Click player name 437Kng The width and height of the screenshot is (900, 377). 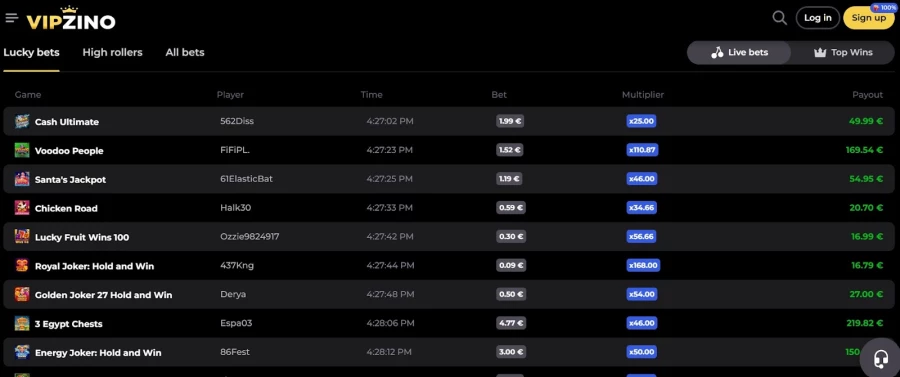point(237,265)
